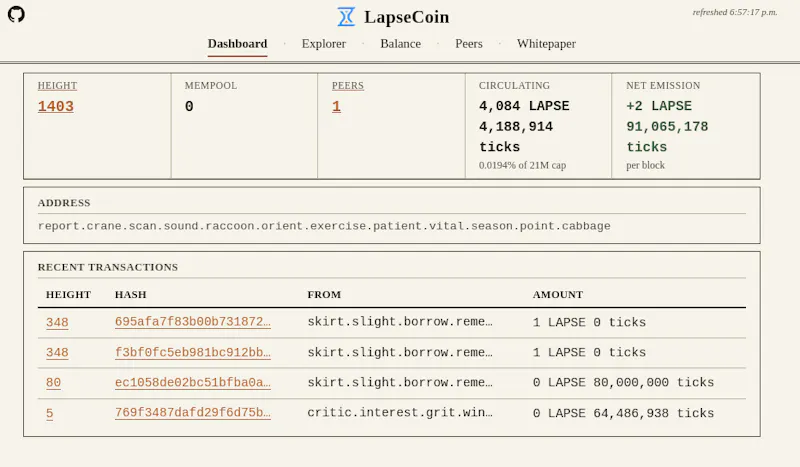Click the CIRCULATING label

(x=514, y=86)
